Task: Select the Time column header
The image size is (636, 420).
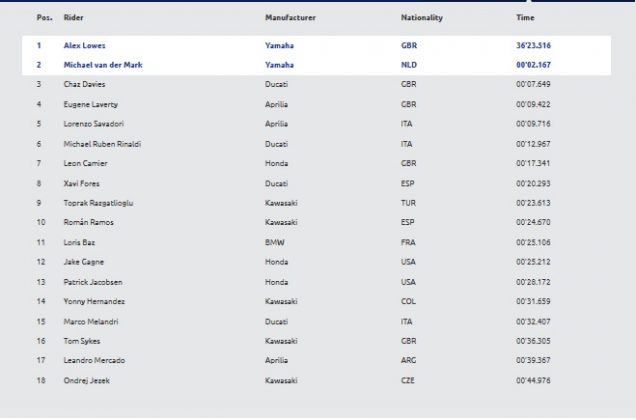Action: [x=525, y=18]
